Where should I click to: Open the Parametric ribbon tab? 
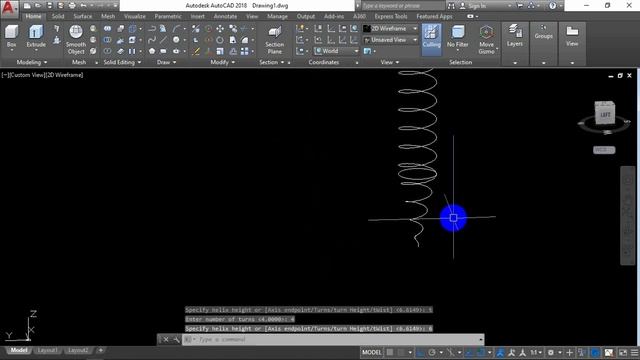click(168, 16)
